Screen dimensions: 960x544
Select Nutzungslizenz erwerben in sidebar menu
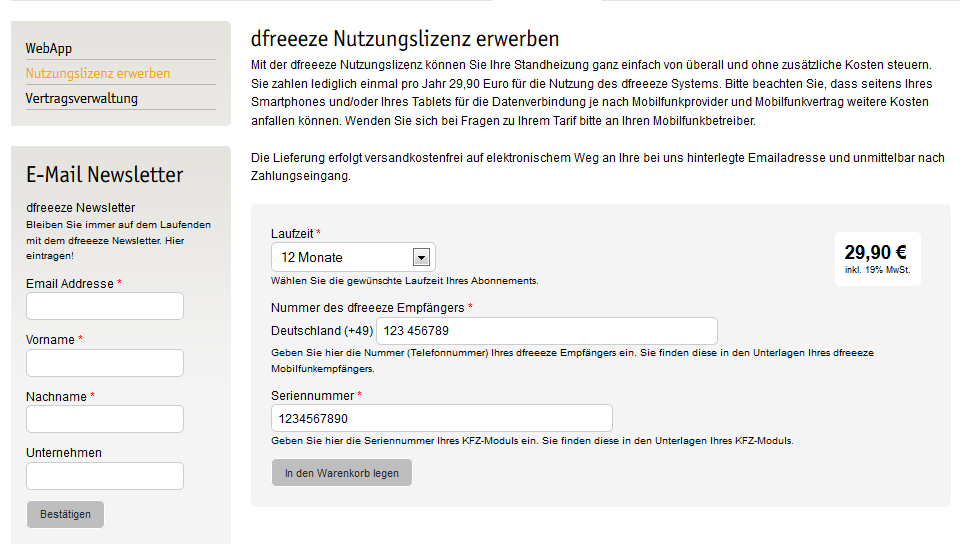(x=98, y=73)
